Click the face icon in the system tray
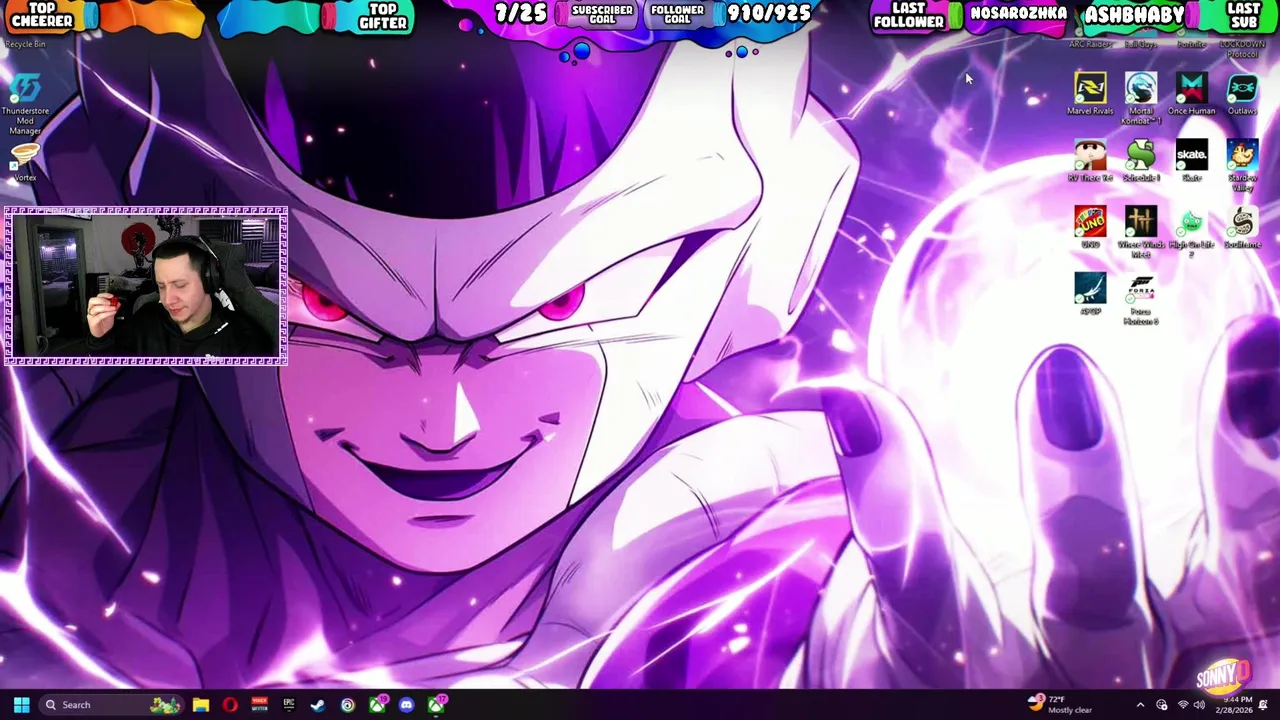The image size is (1280, 720). pos(1161,705)
